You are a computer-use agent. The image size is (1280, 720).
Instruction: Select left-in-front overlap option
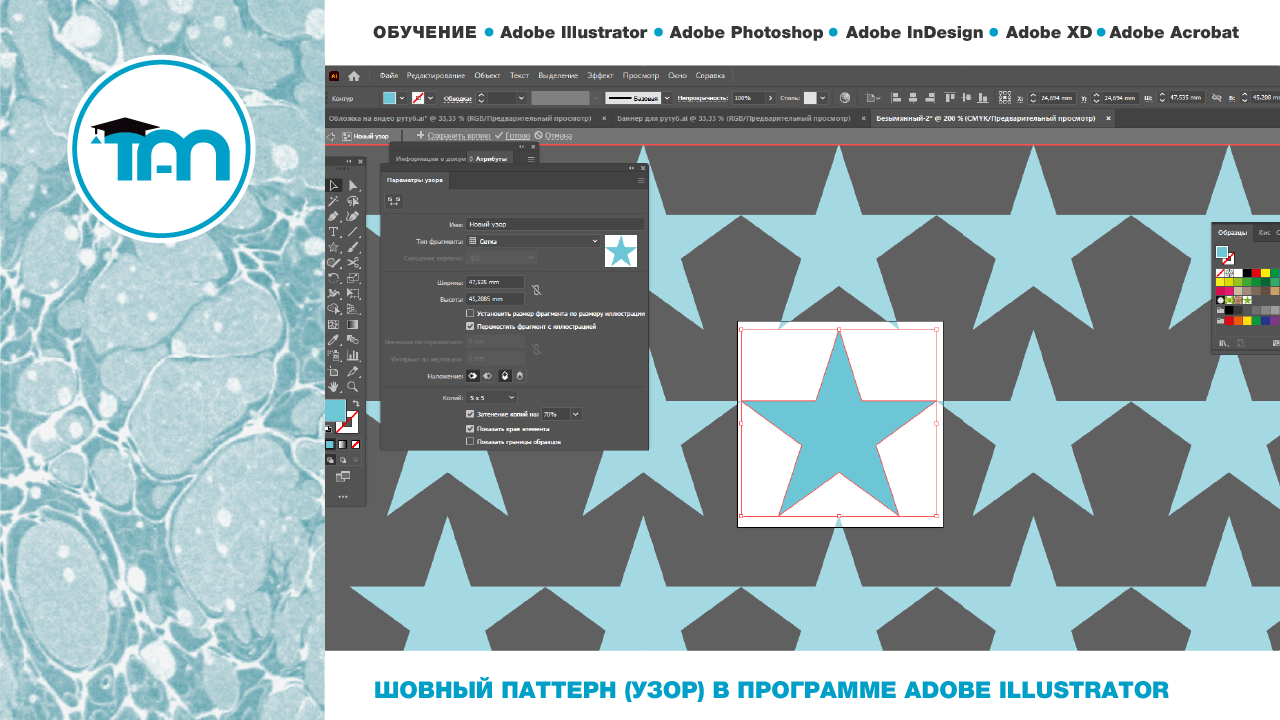point(473,376)
